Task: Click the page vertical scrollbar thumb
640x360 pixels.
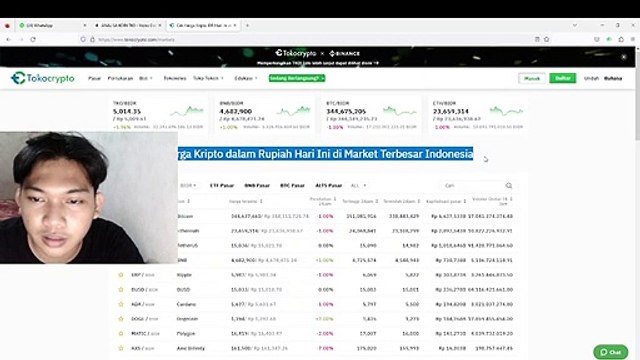Action: (637, 96)
